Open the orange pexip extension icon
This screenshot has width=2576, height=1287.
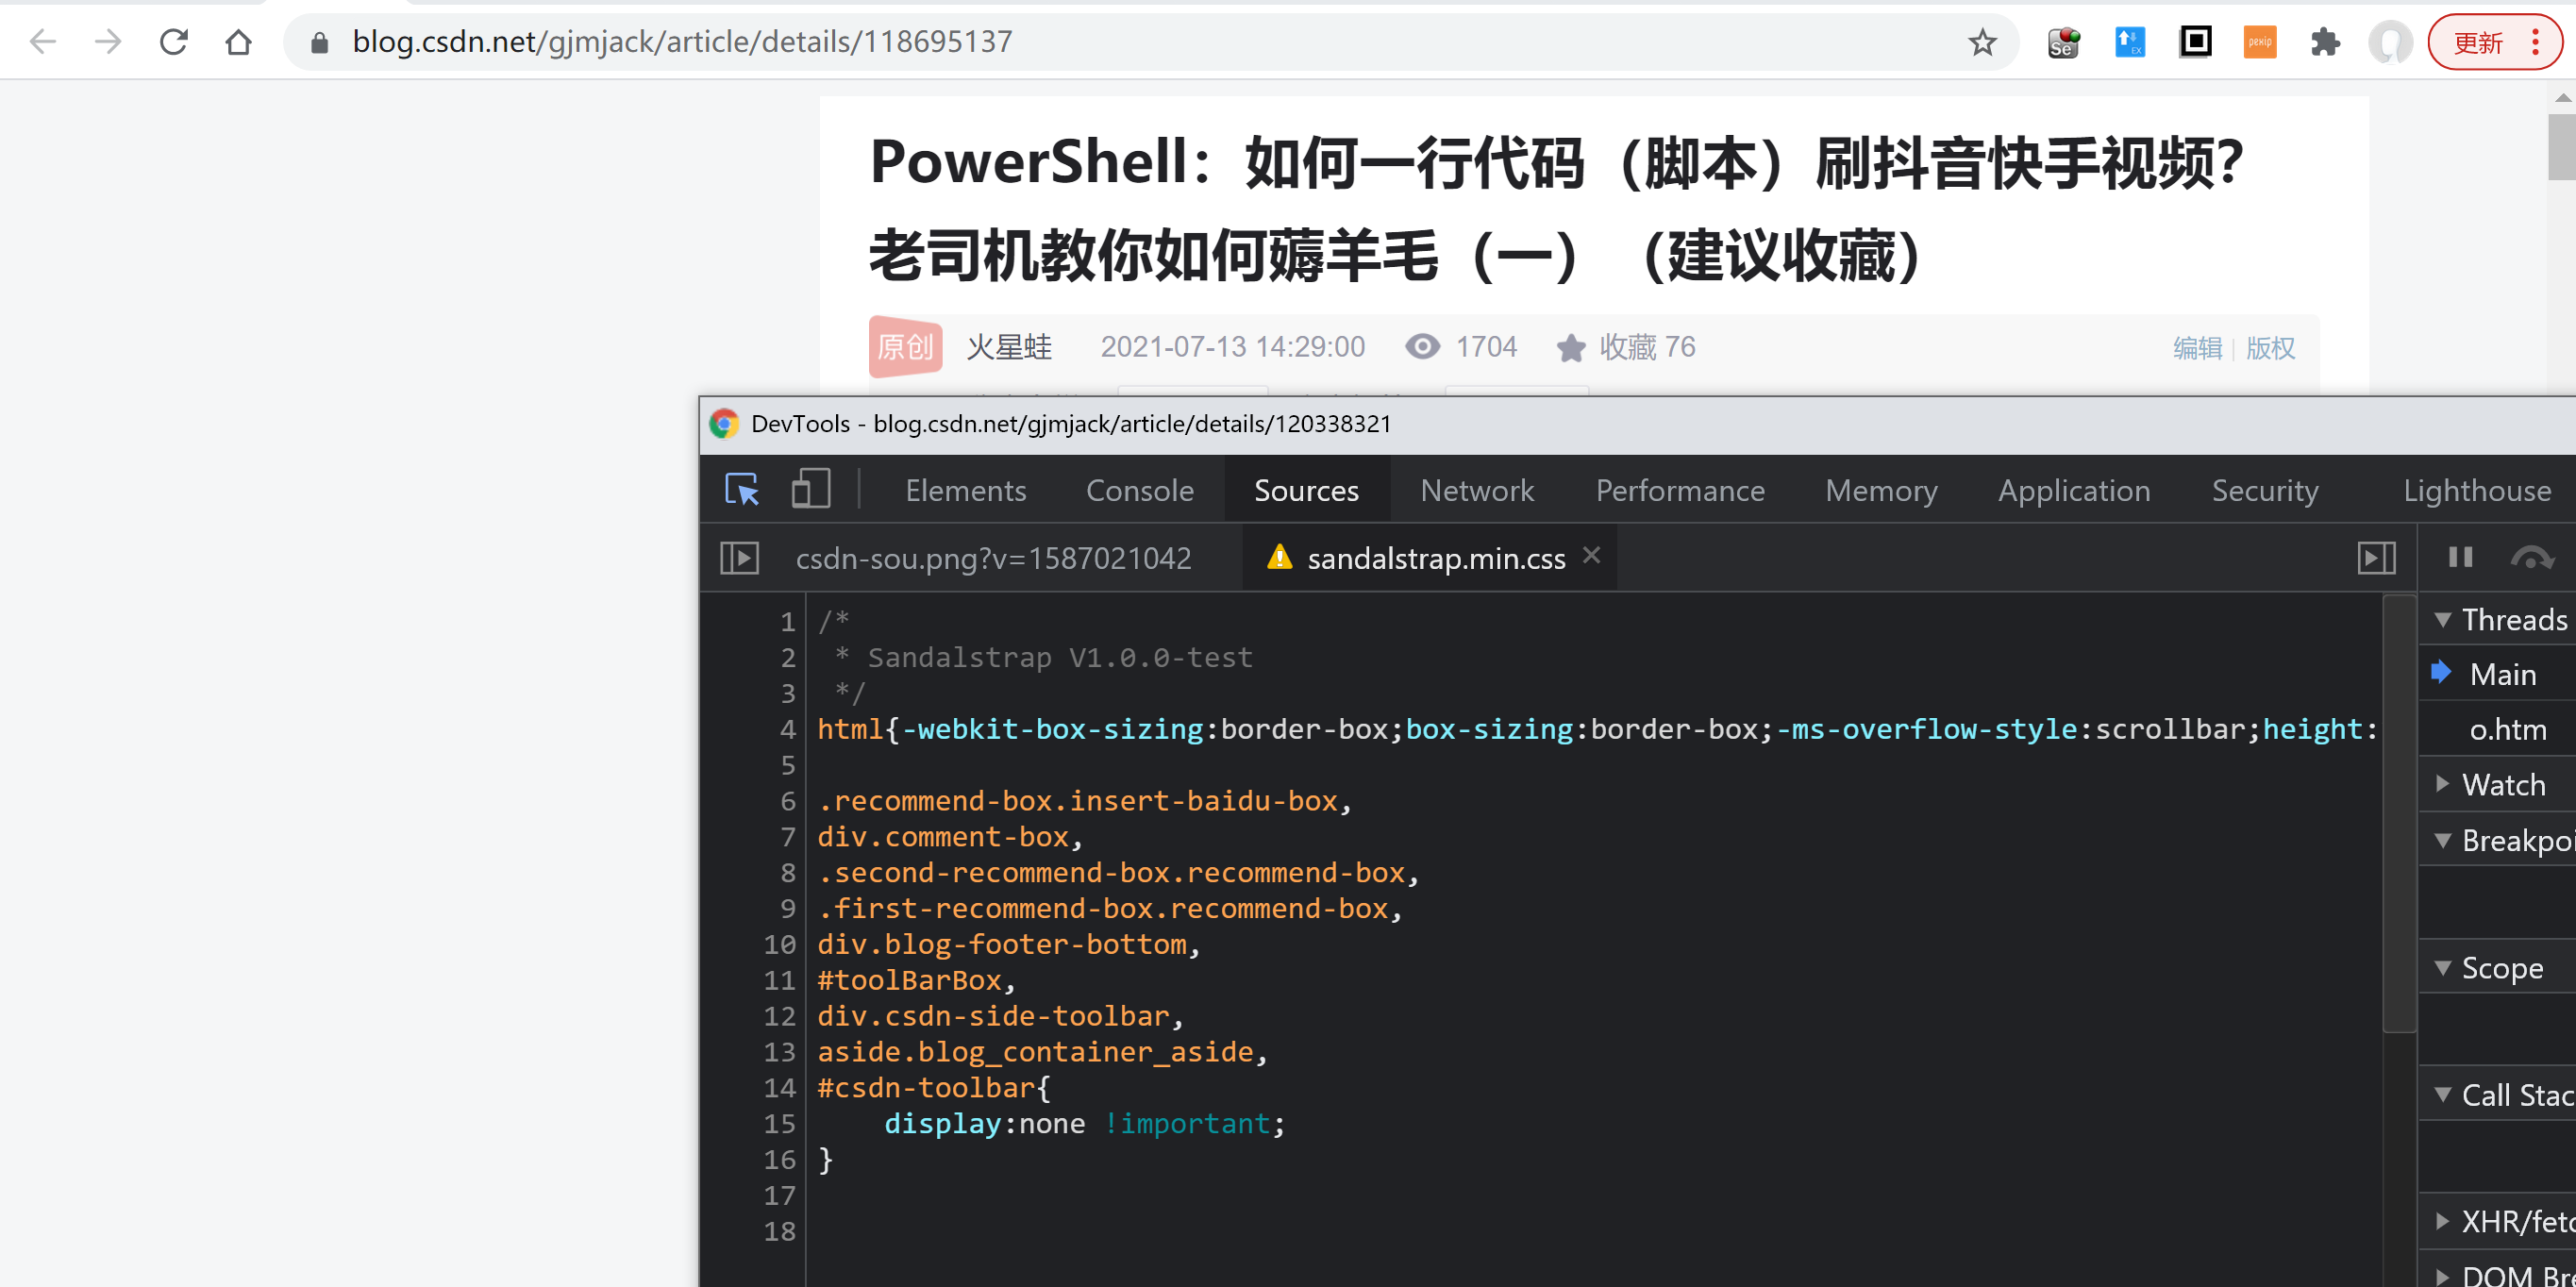(x=2260, y=42)
